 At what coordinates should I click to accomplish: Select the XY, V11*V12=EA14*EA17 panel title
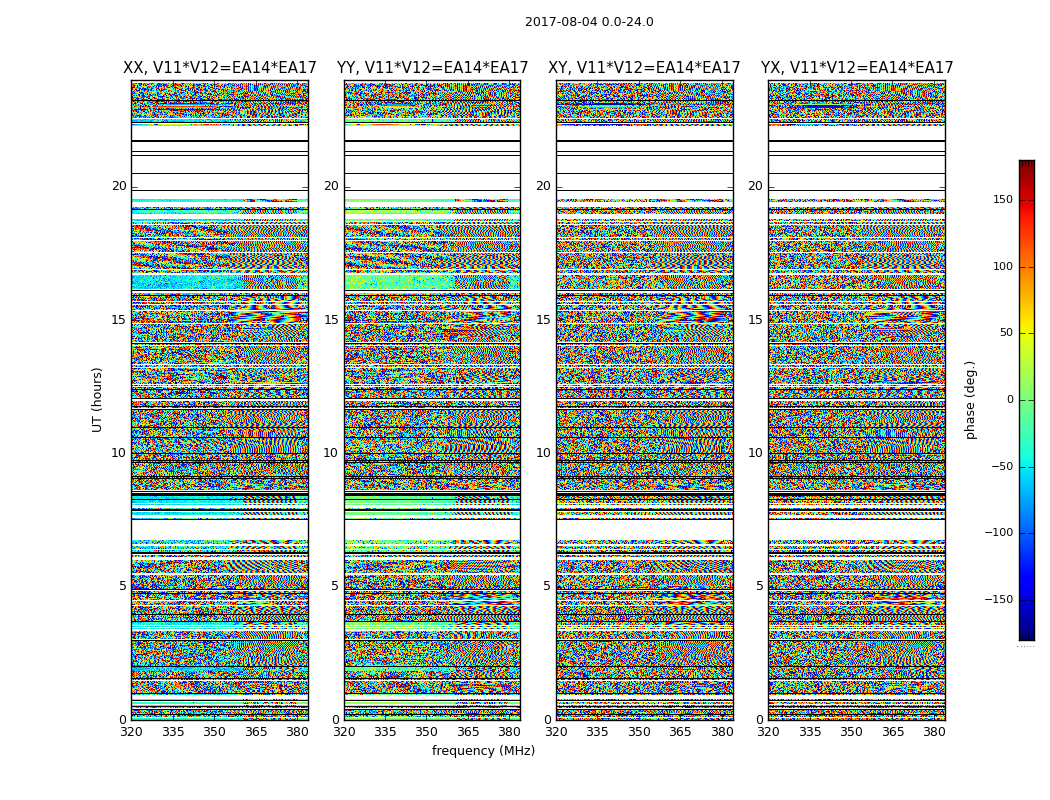644,68
